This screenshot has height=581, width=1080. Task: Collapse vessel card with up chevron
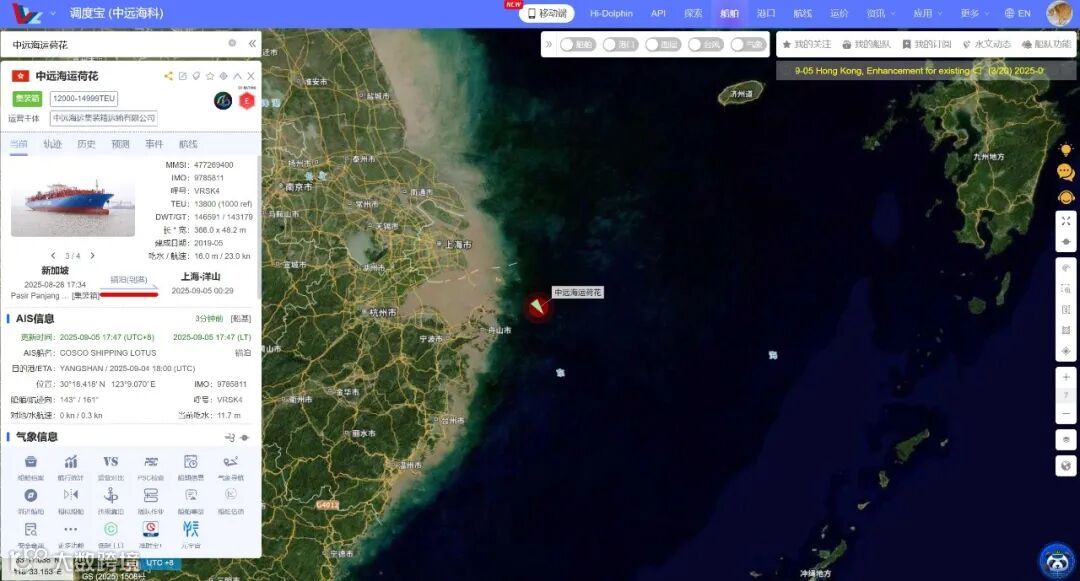[x=237, y=76]
